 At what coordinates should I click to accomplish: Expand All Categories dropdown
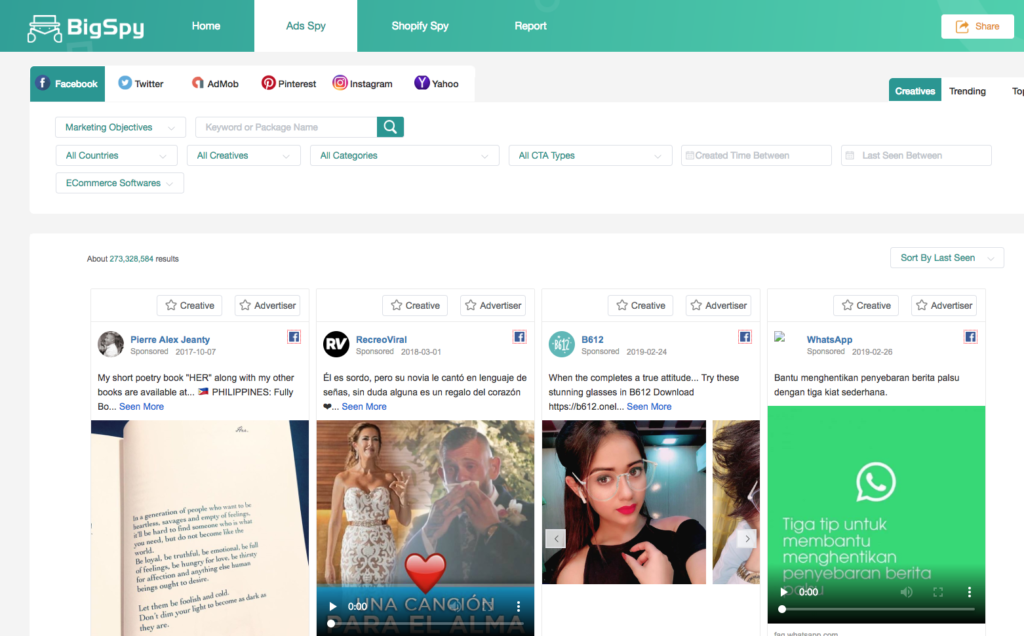click(404, 155)
